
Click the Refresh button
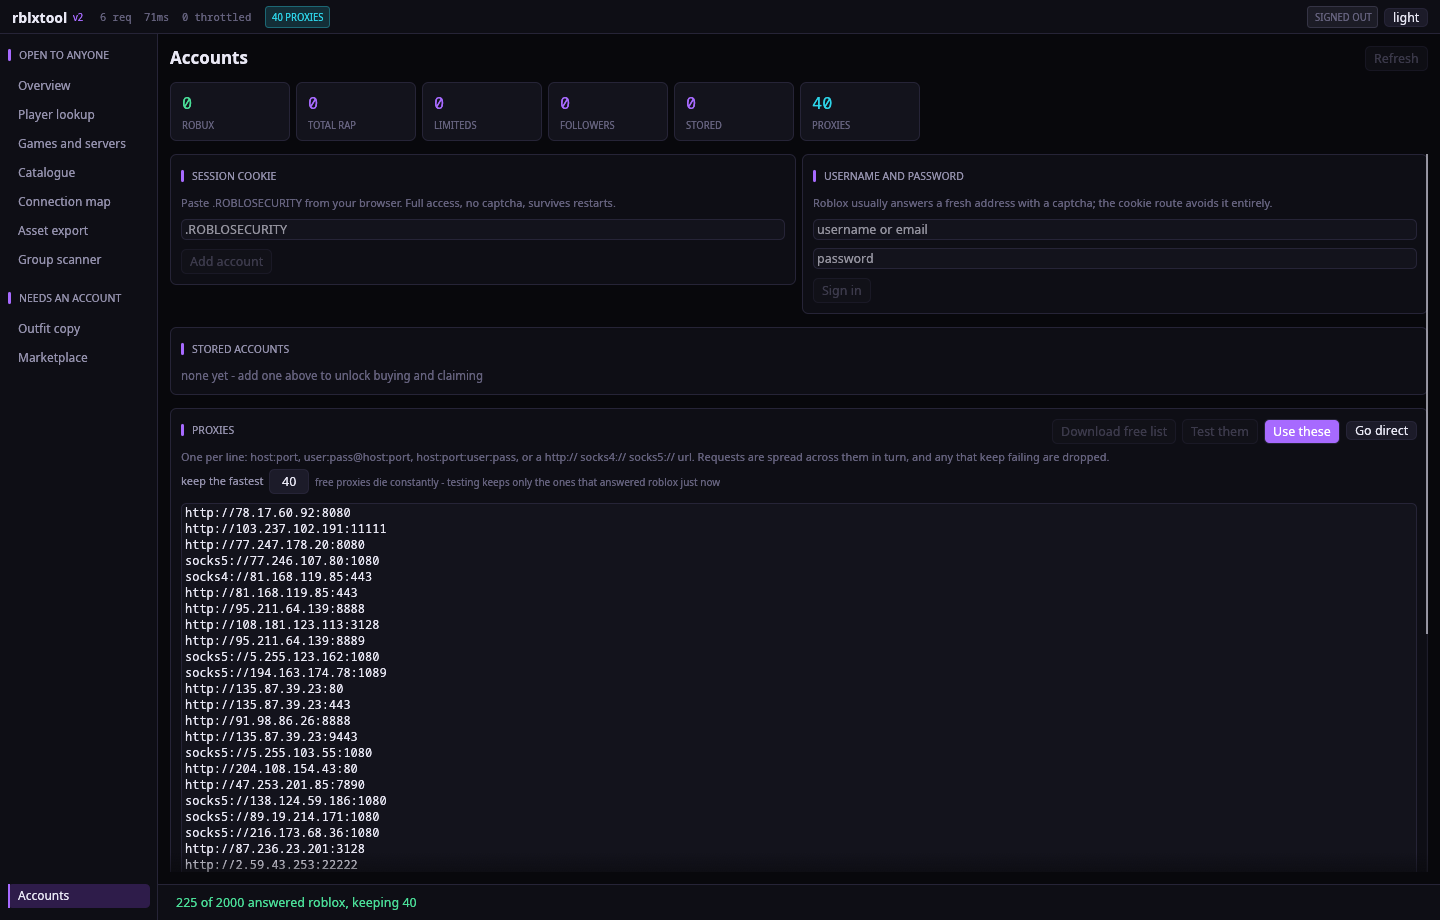point(1396,59)
